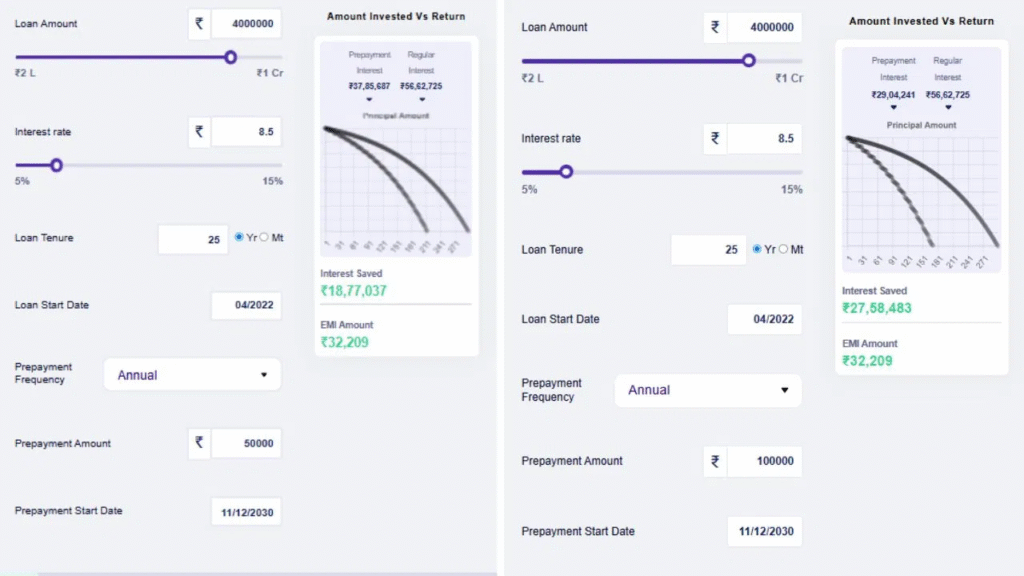Click the rupee icon beside the 50000 prepayment amount
The height and width of the screenshot is (576, 1024).
(199, 444)
